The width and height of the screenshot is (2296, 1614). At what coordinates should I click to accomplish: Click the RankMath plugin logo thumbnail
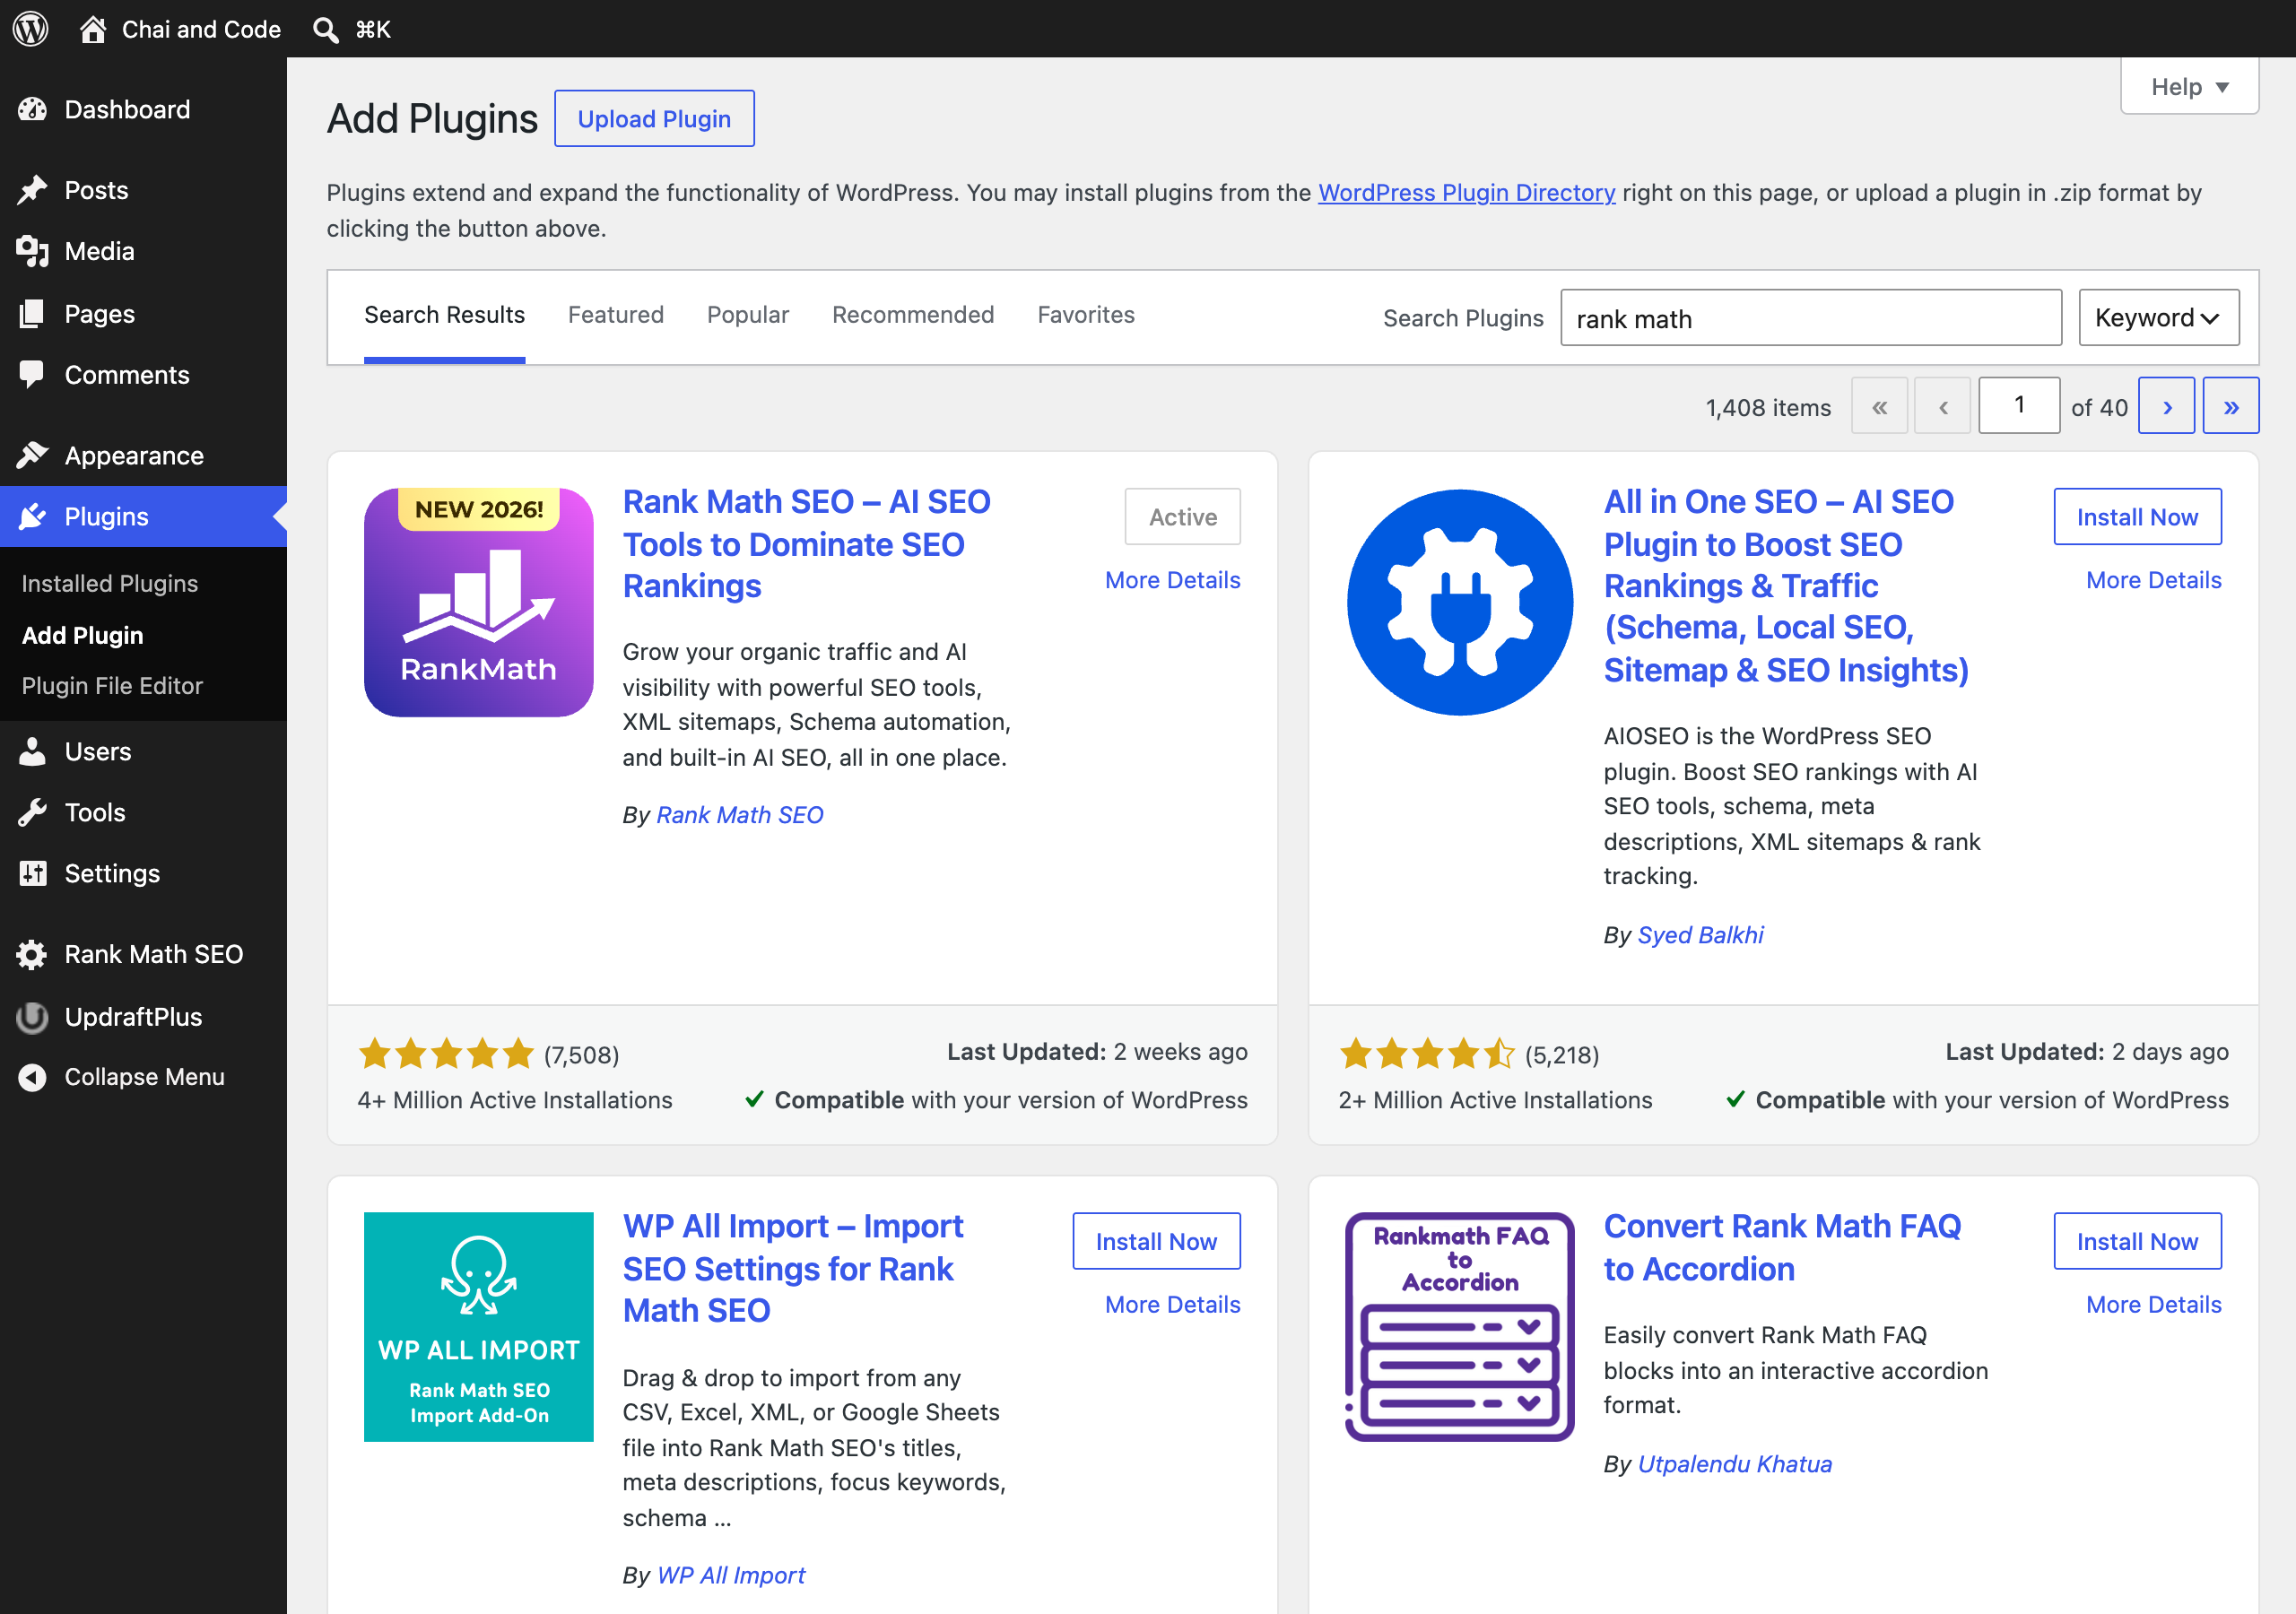click(478, 602)
